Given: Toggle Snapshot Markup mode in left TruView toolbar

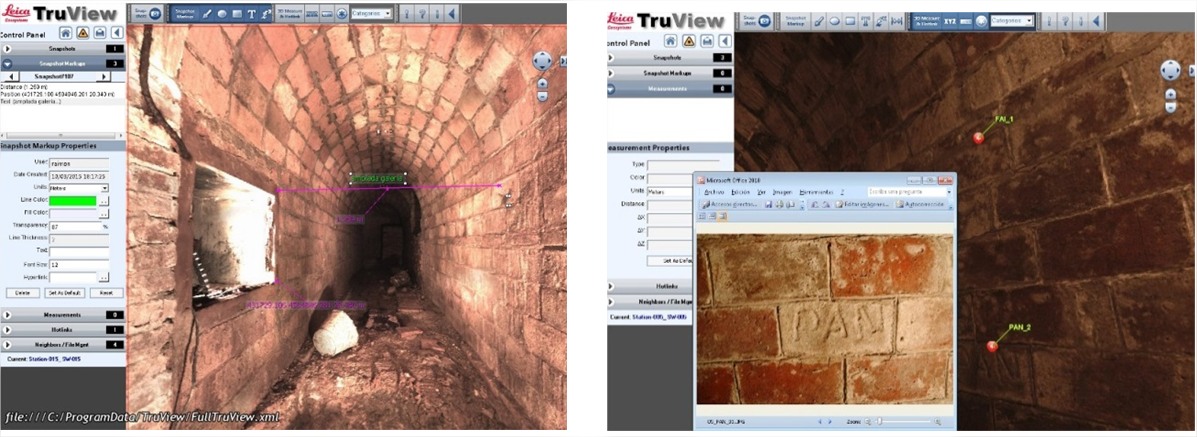Looking at the screenshot, I should click(185, 14).
